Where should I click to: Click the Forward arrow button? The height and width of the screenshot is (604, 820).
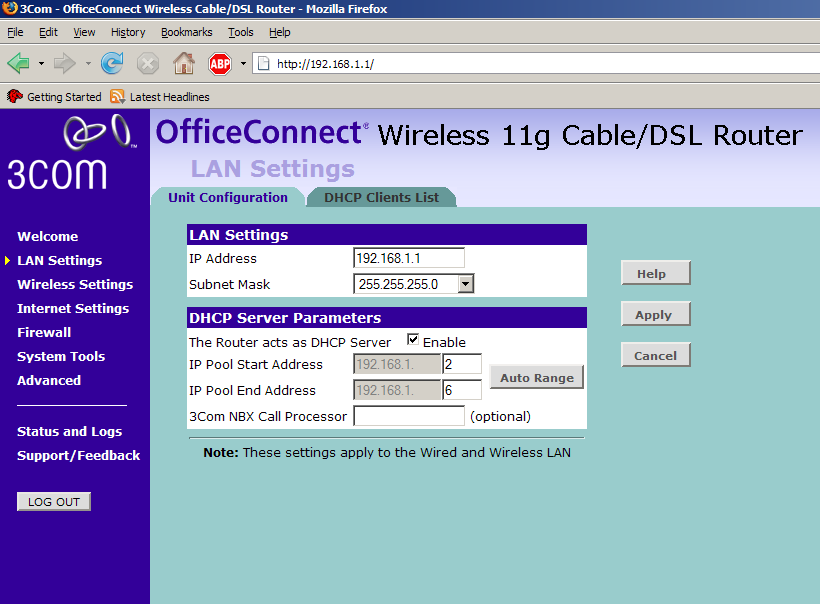pyautogui.click(x=65, y=63)
